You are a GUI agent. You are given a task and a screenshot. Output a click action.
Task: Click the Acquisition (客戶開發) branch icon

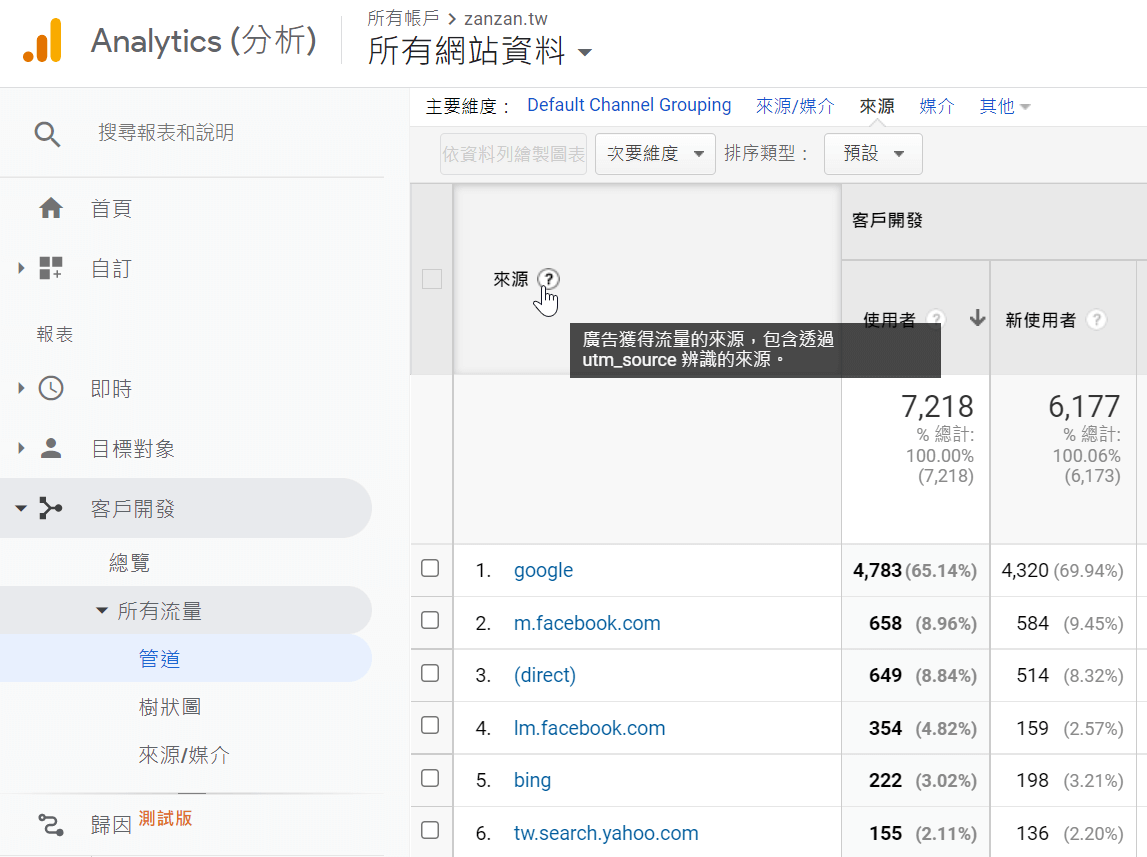coord(50,508)
